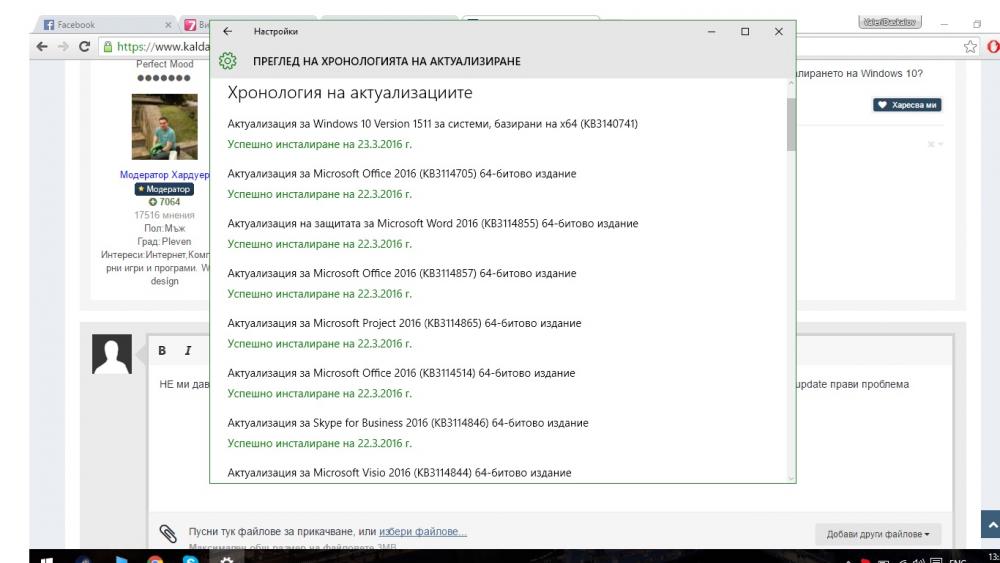Select the Office 2016 KB3114514 update entry
Screen dimensions: 1000x563
point(401,373)
